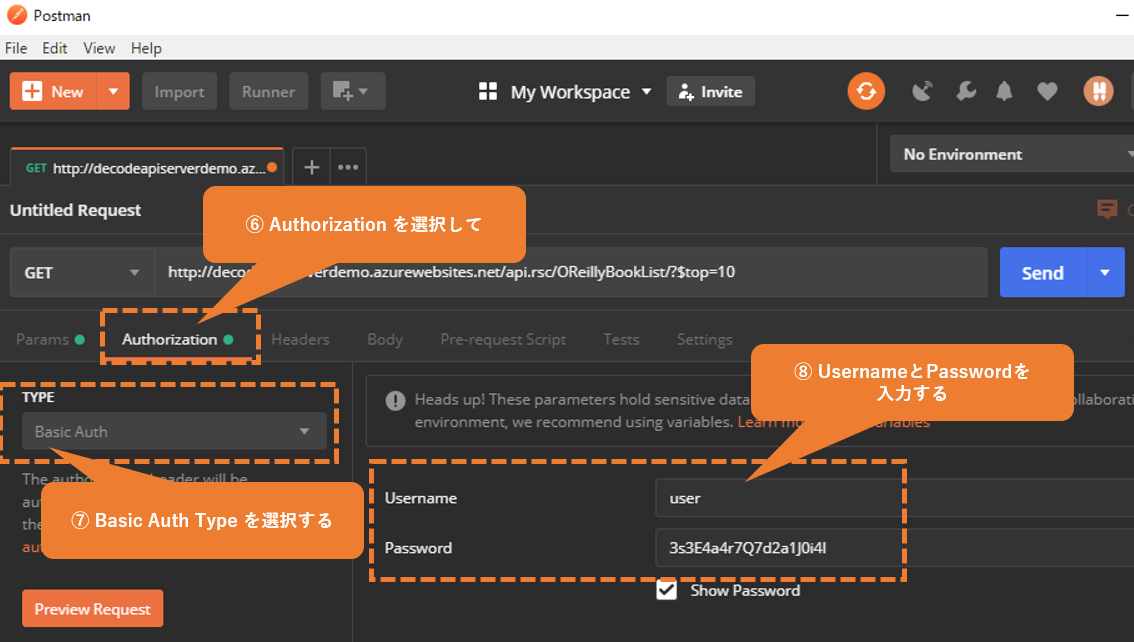Viewport: 1134px width, 642px height.
Task: Expand the New button dropdown arrow
Action: 114,91
